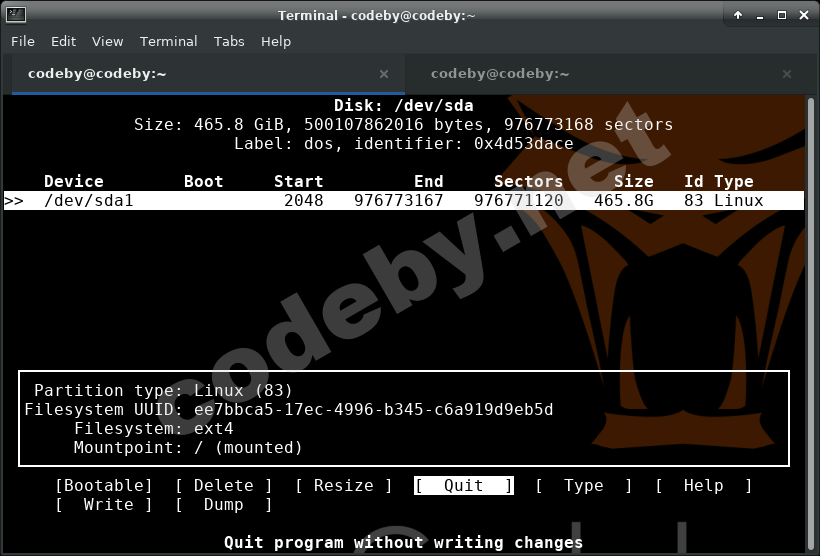This screenshot has width=820, height=556.
Task: Open the Terminal menu
Action: pos(168,41)
